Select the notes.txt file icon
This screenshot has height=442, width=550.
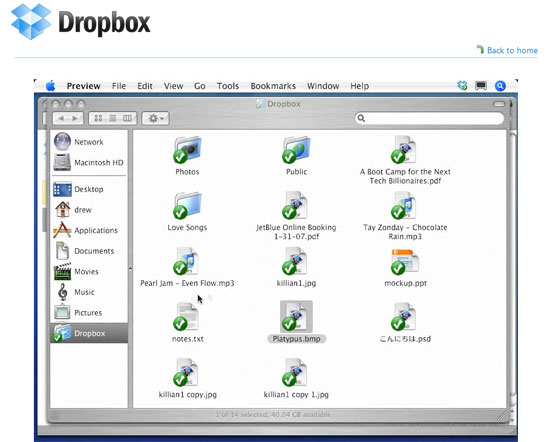186,317
